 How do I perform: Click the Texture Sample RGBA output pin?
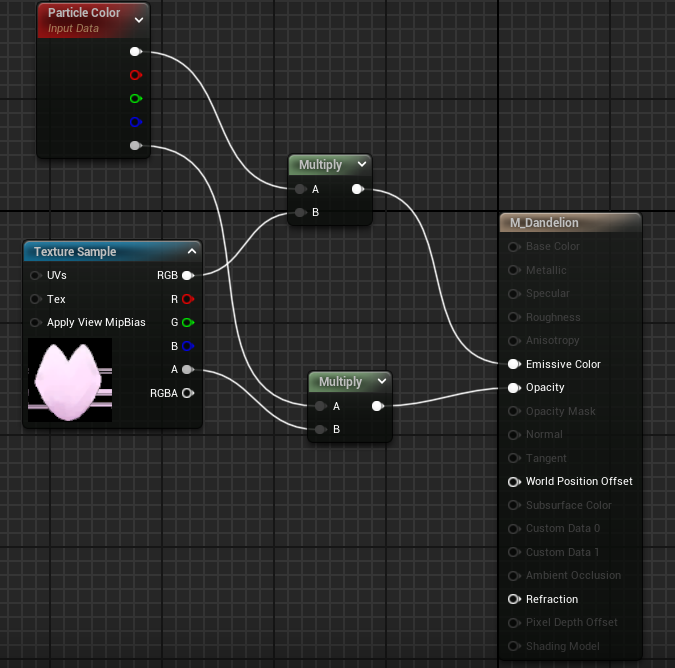187,393
